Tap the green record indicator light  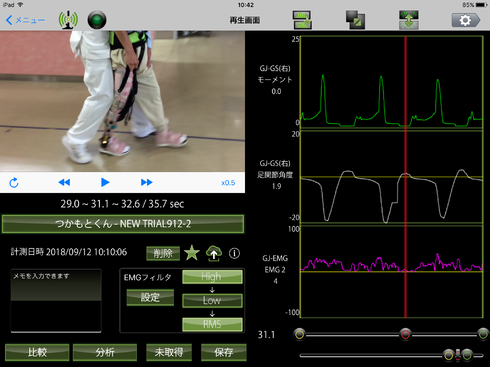click(x=97, y=20)
